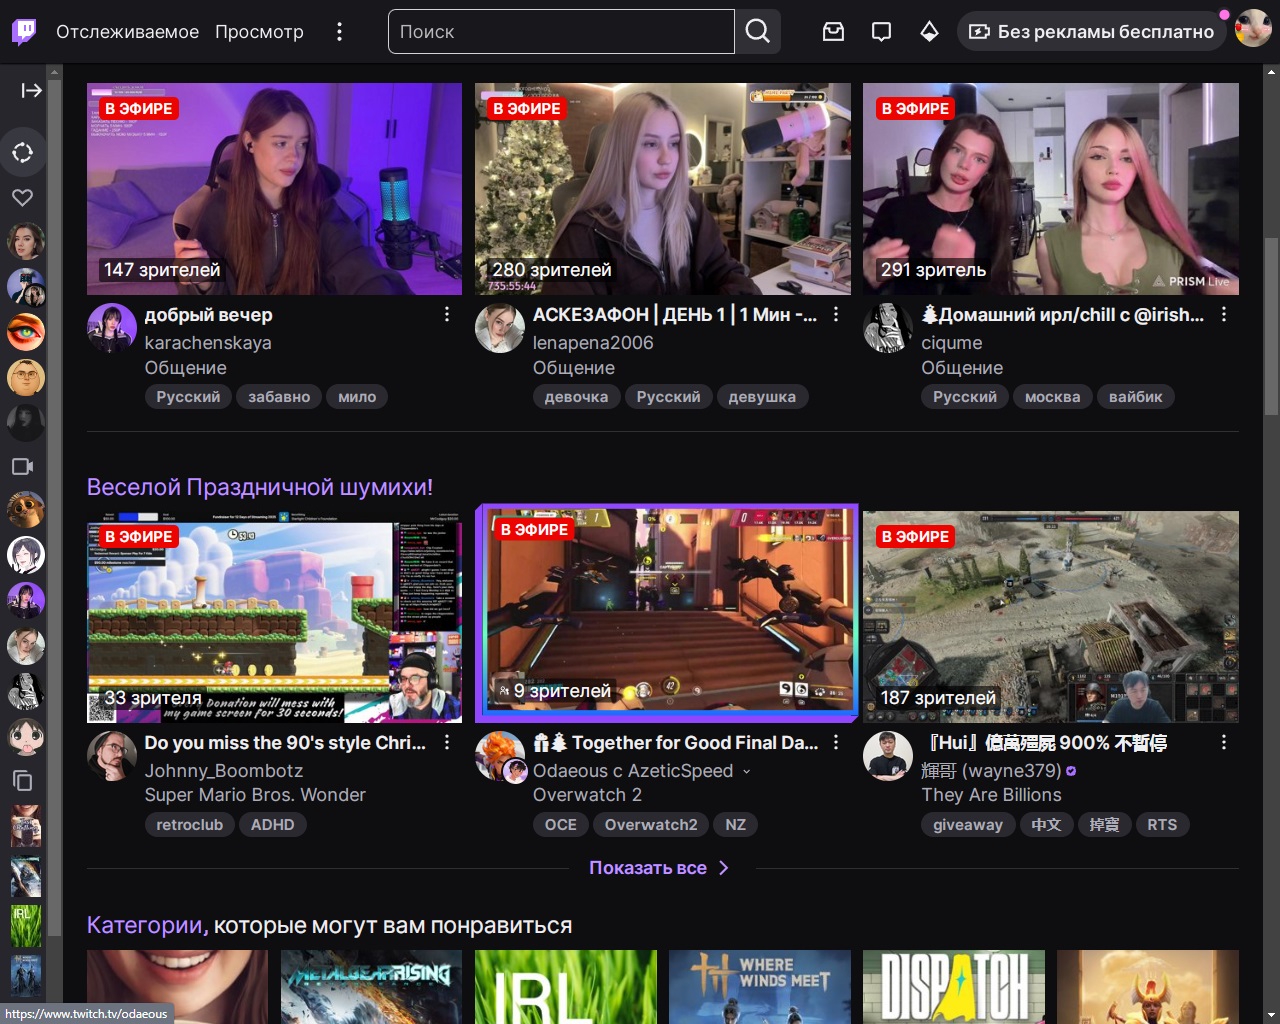Open the whispers chat bubble icon

(881, 32)
